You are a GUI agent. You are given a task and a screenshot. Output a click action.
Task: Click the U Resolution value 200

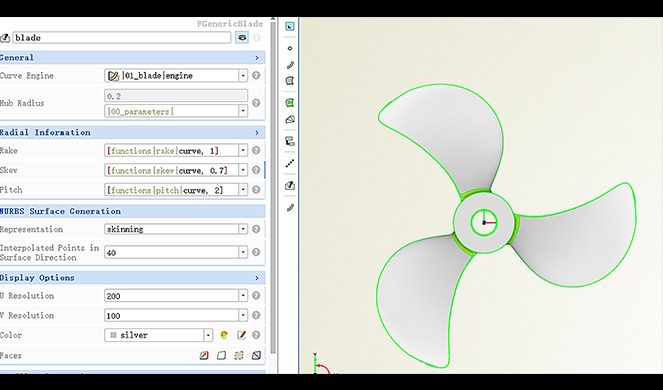(171, 295)
